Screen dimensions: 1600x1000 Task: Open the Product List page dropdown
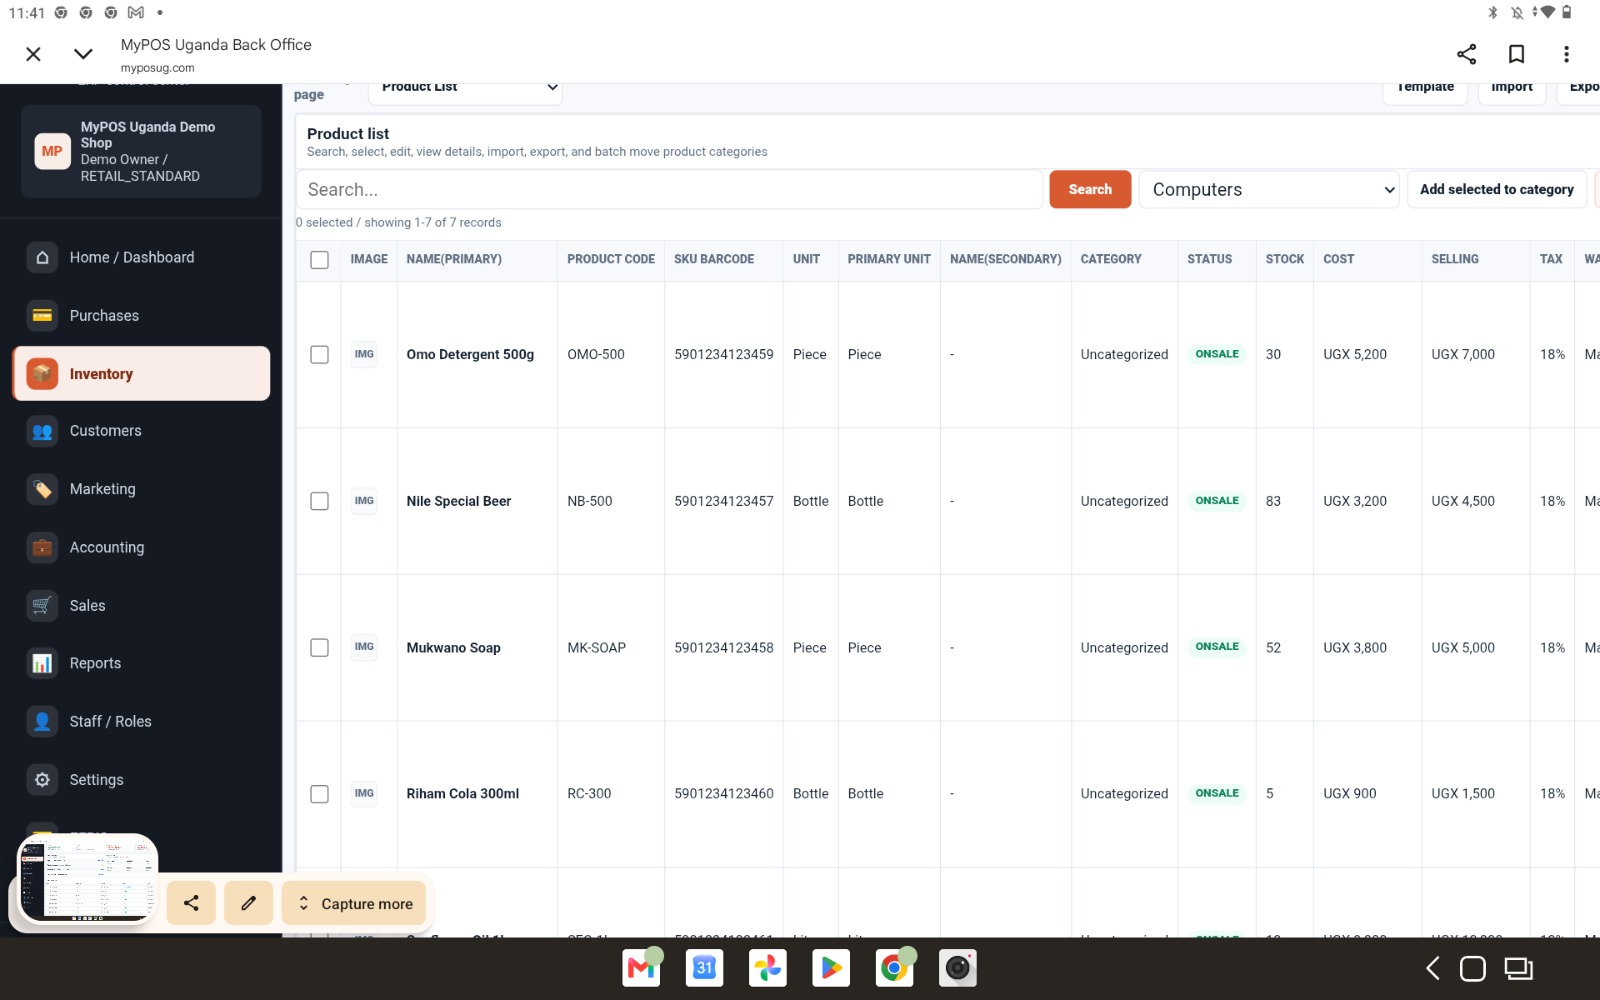click(465, 90)
